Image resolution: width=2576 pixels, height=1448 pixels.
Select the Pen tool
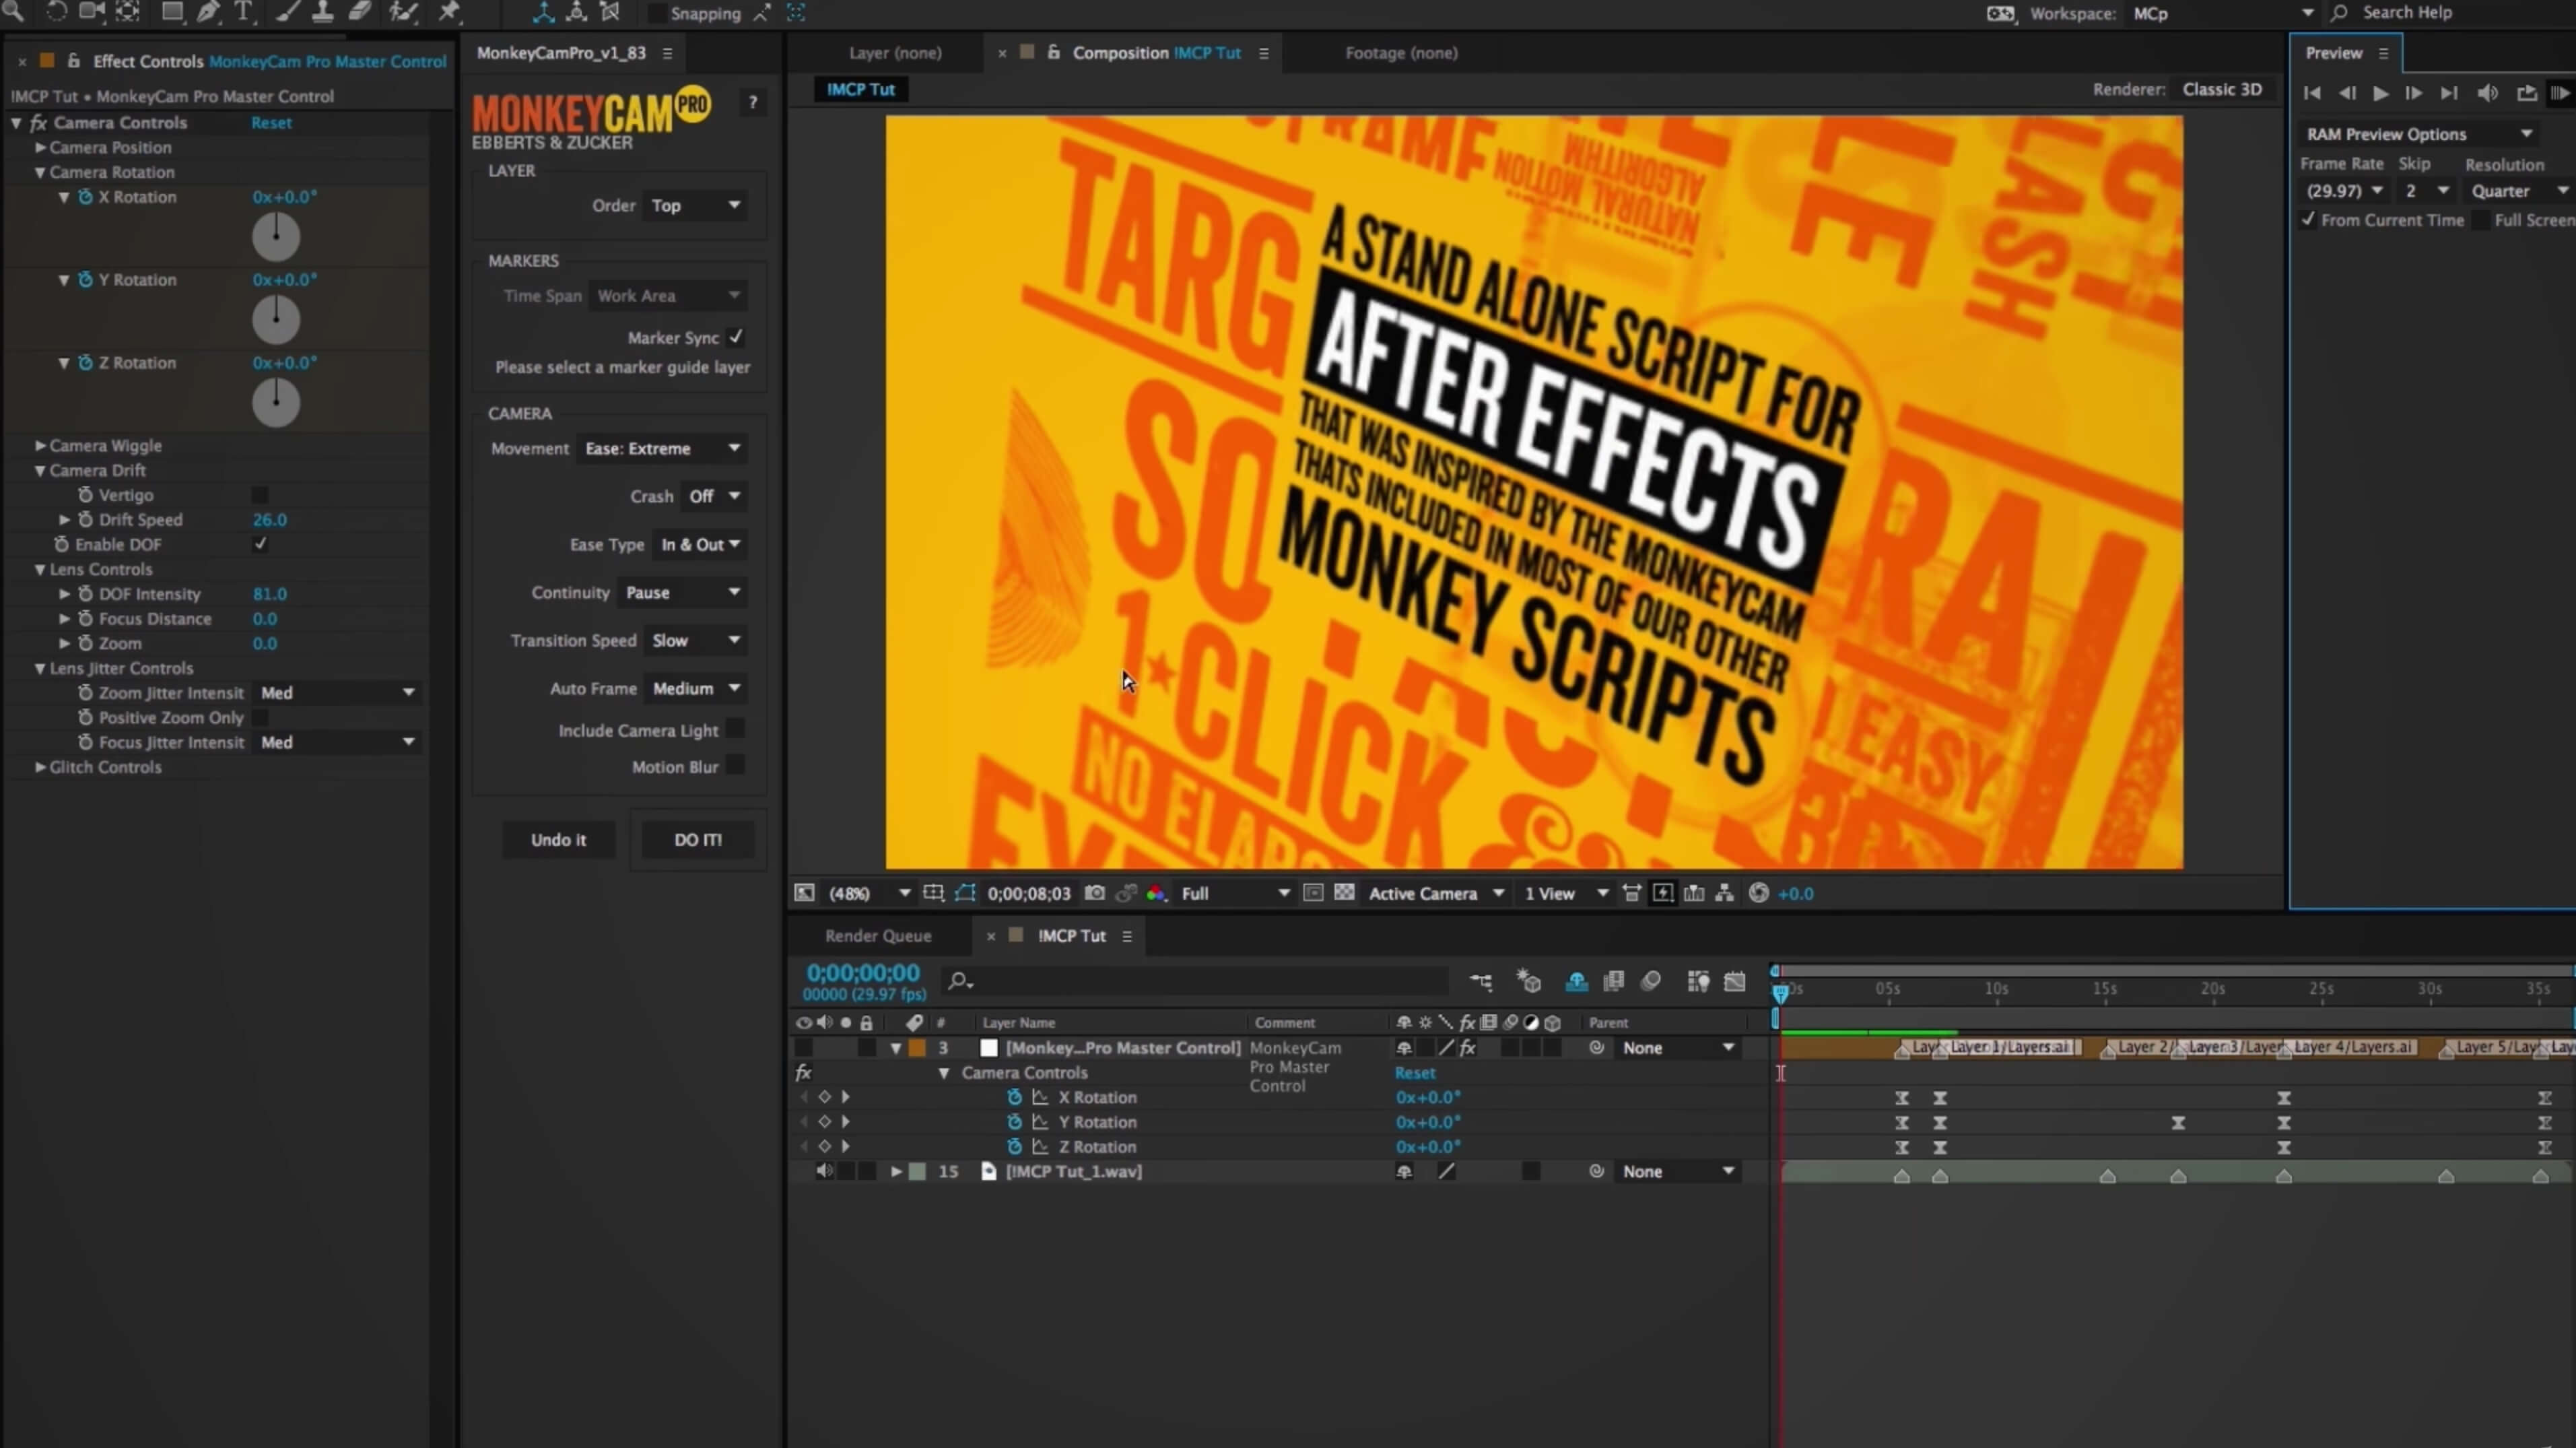click(x=208, y=11)
